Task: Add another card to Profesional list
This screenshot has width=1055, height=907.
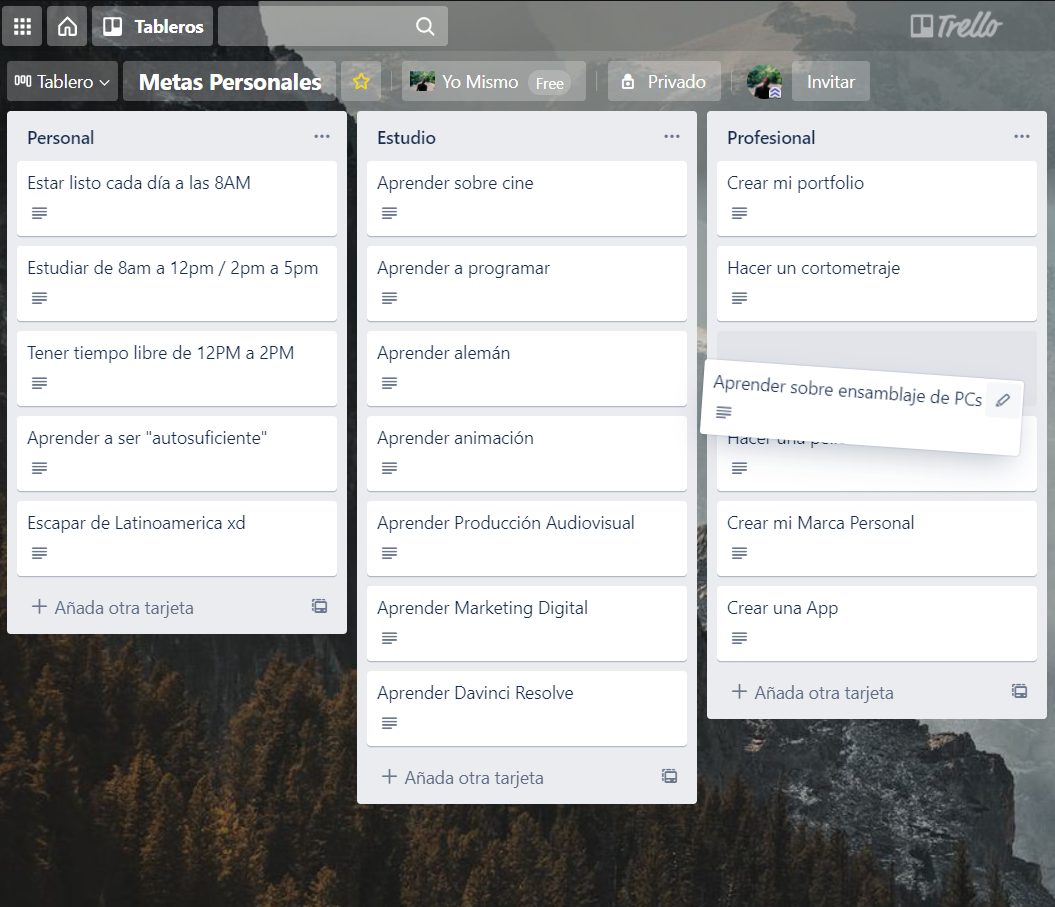Action: click(813, 692)
